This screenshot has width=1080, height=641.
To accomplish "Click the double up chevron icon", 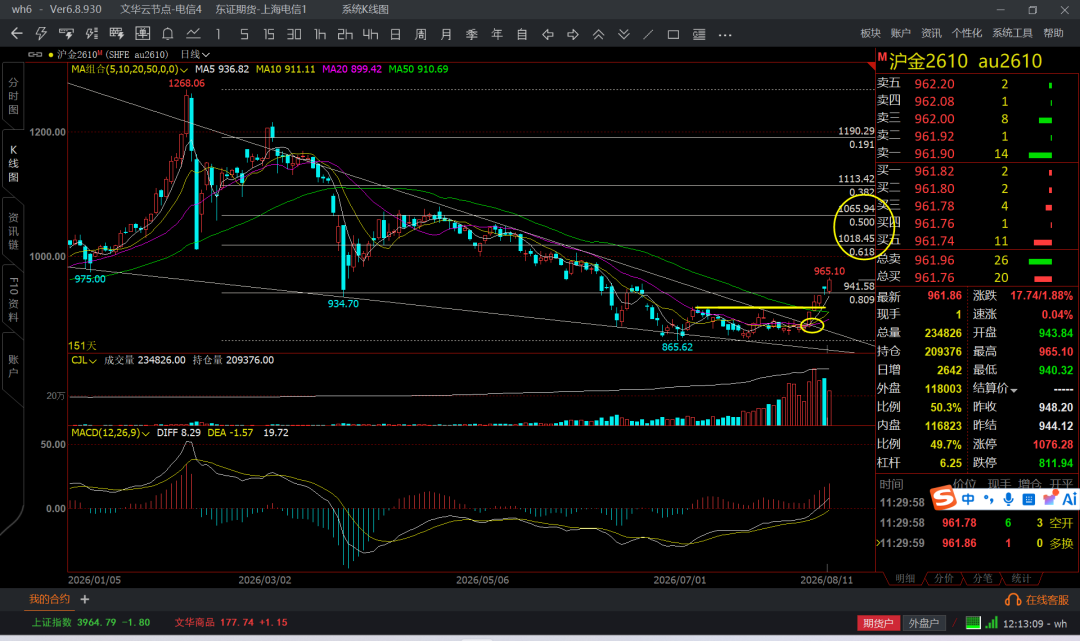I will coord(599,34).
